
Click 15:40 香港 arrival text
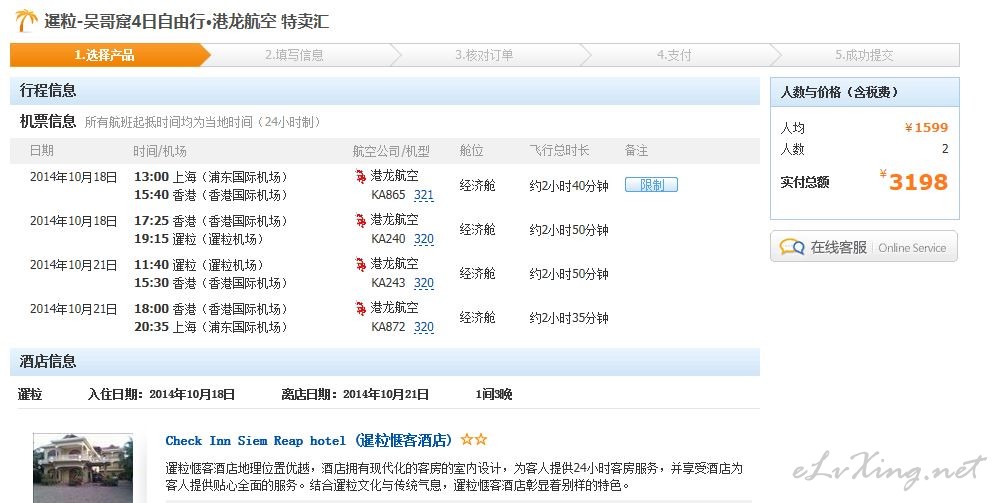[x=210, y=195]
